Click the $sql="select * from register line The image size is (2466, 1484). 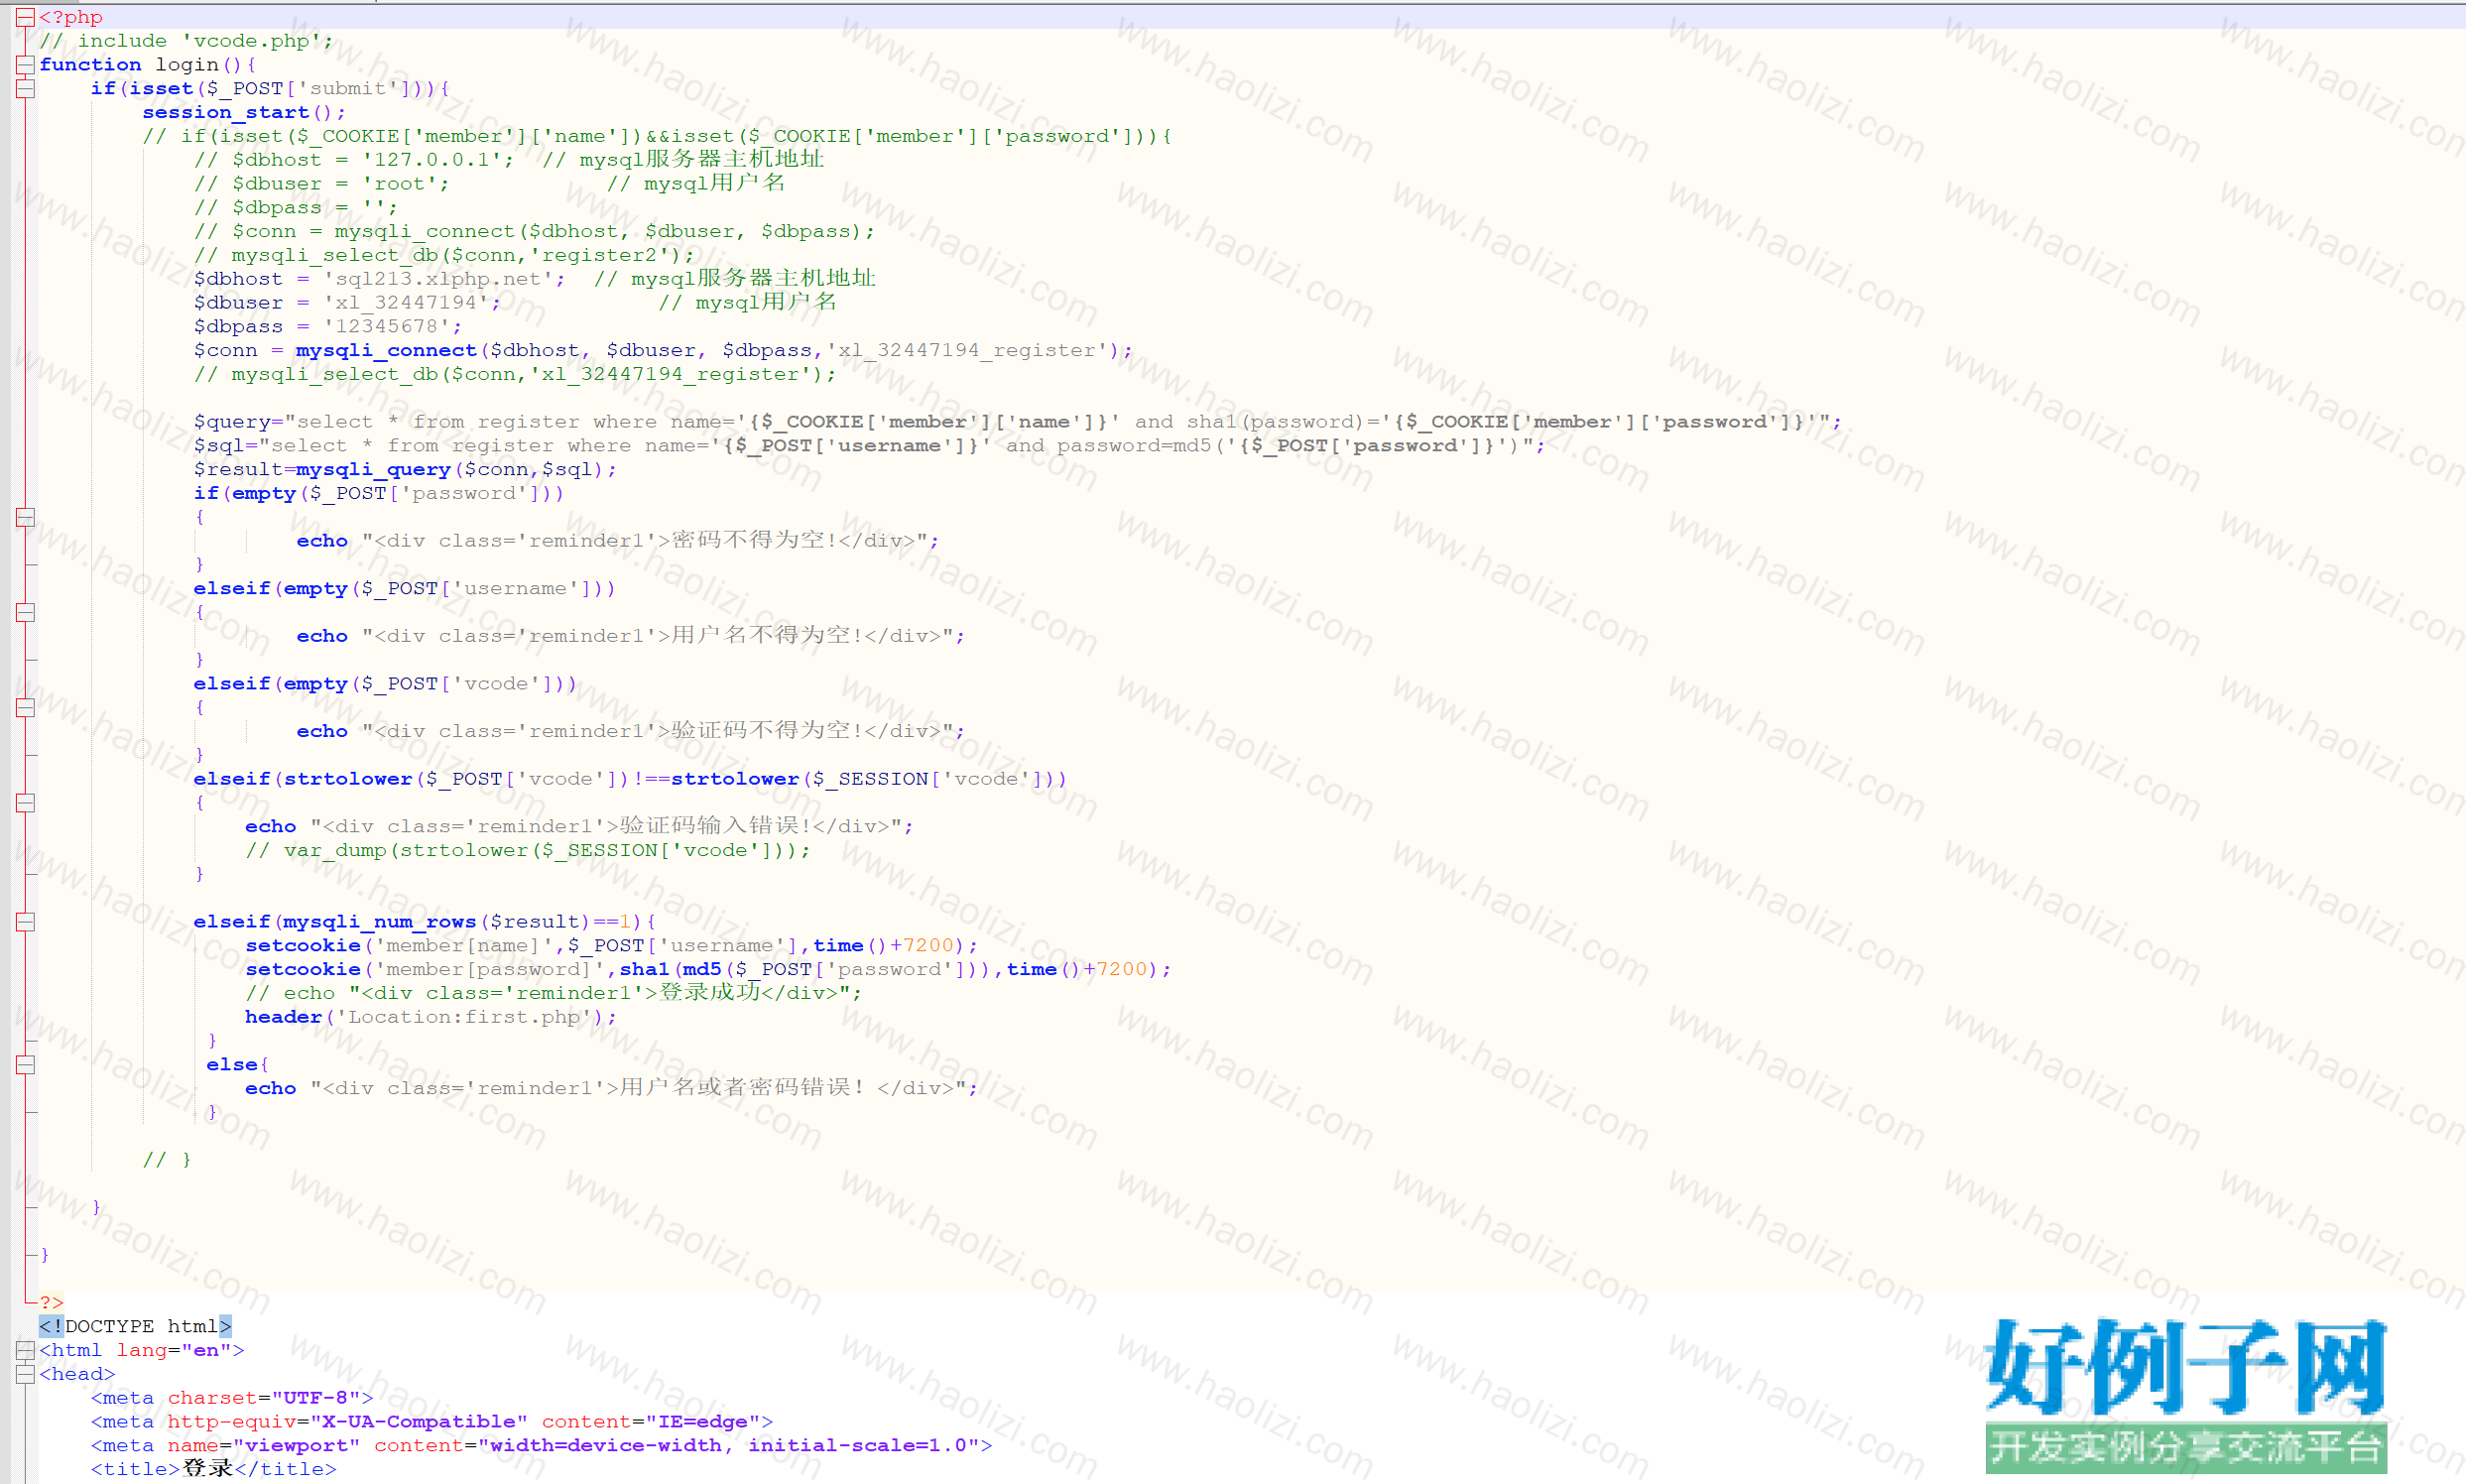click(x=869, y=446)
